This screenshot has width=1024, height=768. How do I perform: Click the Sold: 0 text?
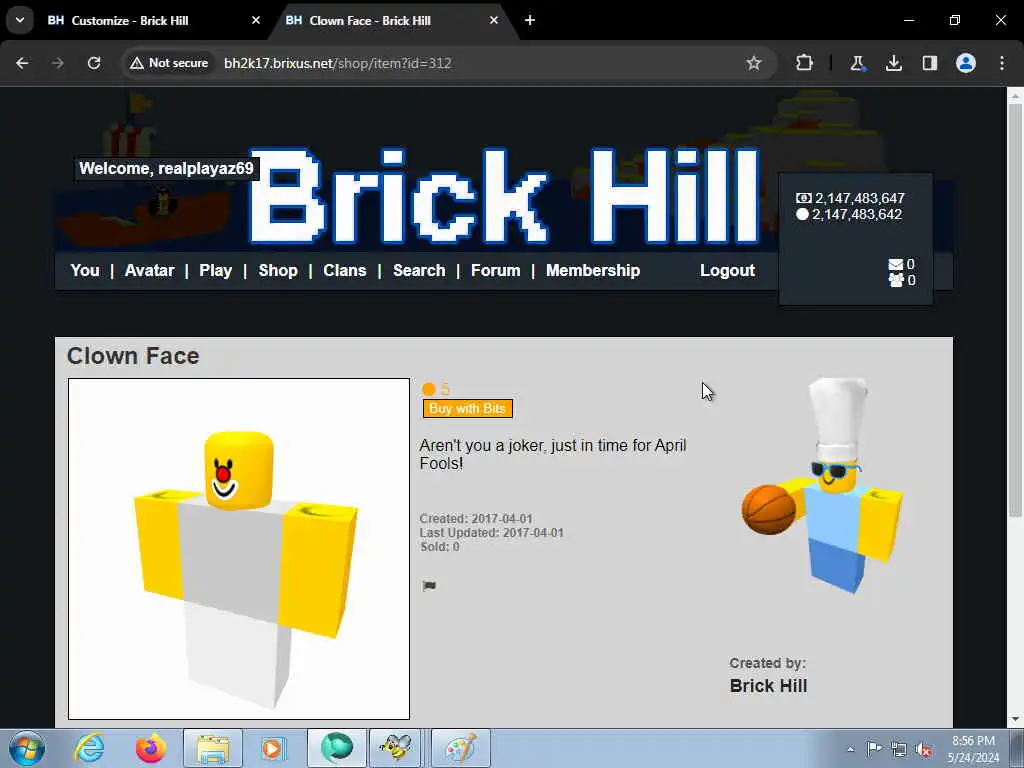pos(440,547)
